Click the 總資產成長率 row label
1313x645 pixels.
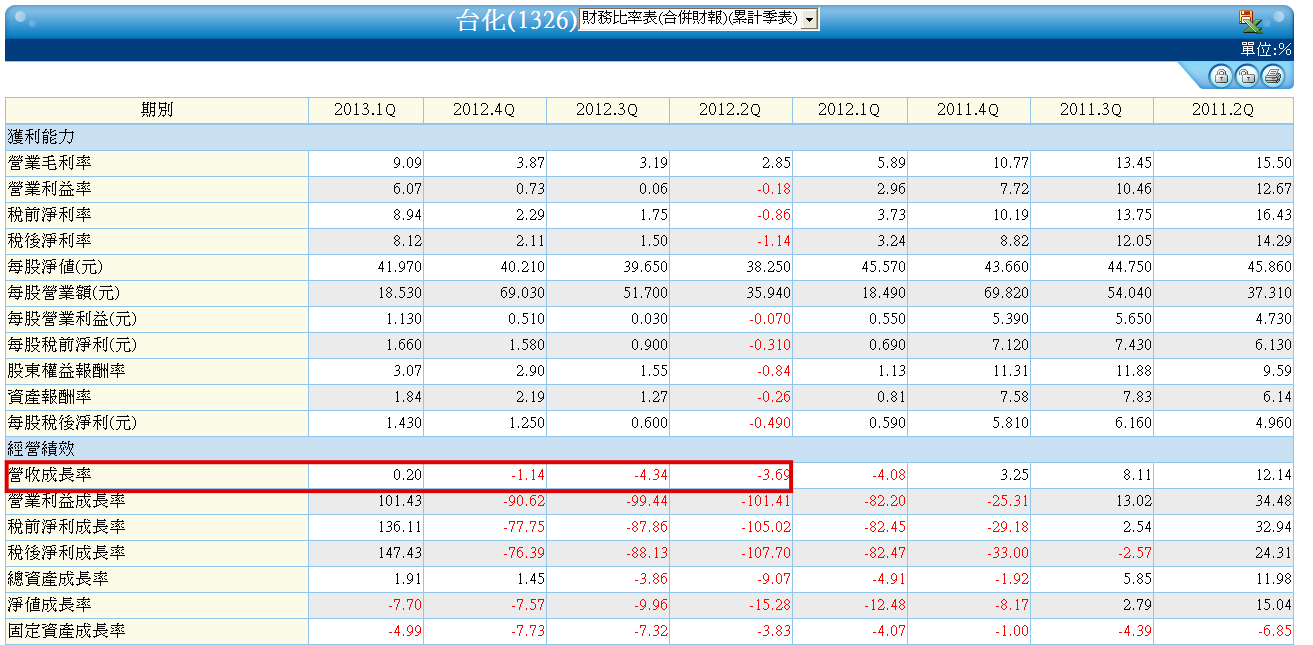58,579
